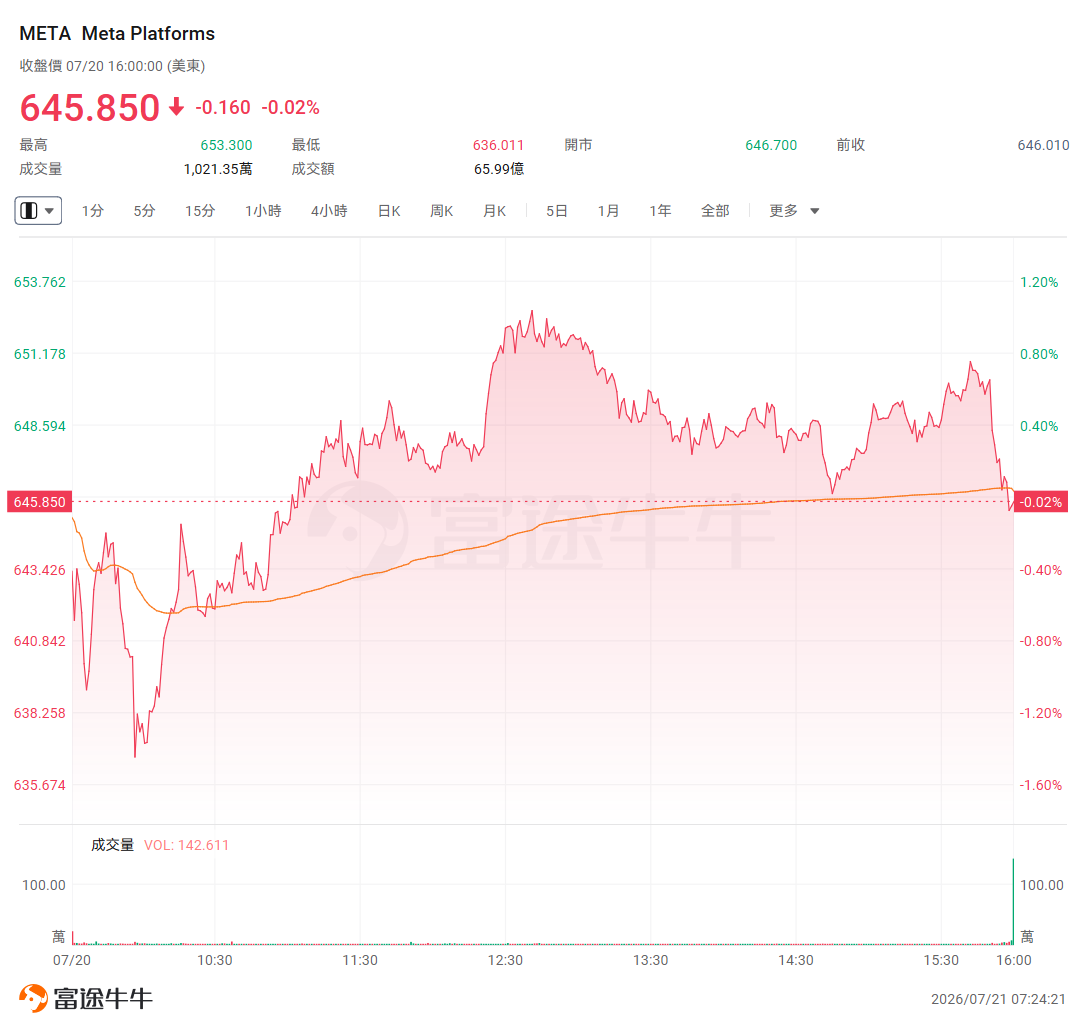
Task: Click the 16:00 time axis label
Action: (1013, 960)
